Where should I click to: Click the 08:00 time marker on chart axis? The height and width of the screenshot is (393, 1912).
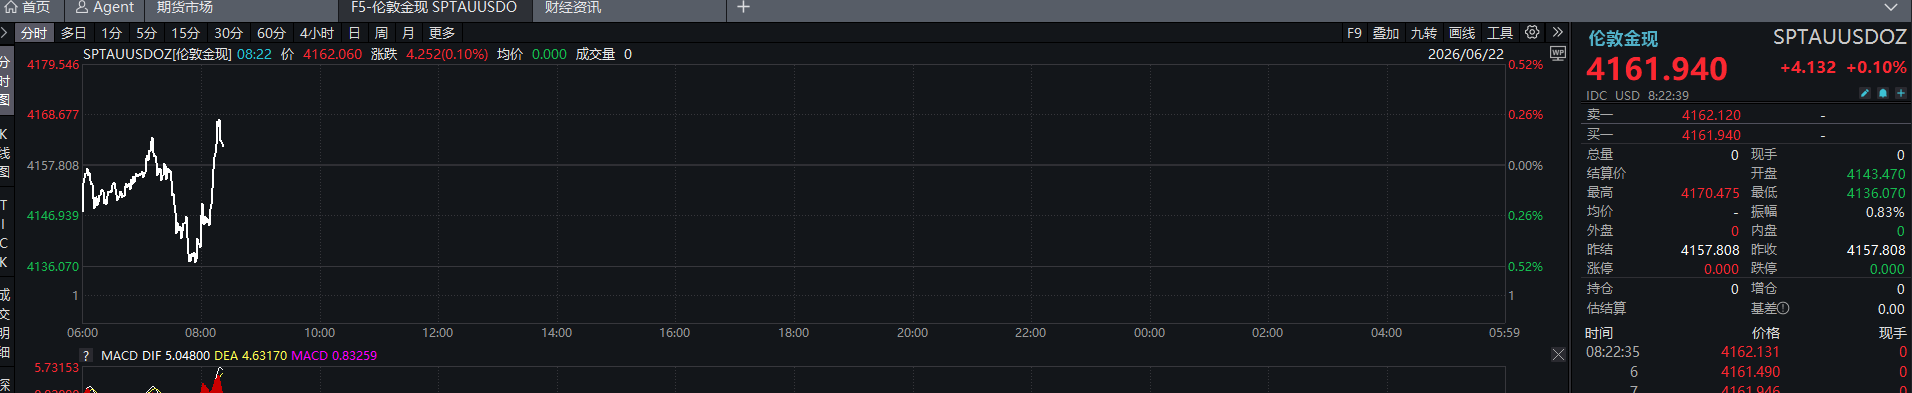click(x=200, y=333)
